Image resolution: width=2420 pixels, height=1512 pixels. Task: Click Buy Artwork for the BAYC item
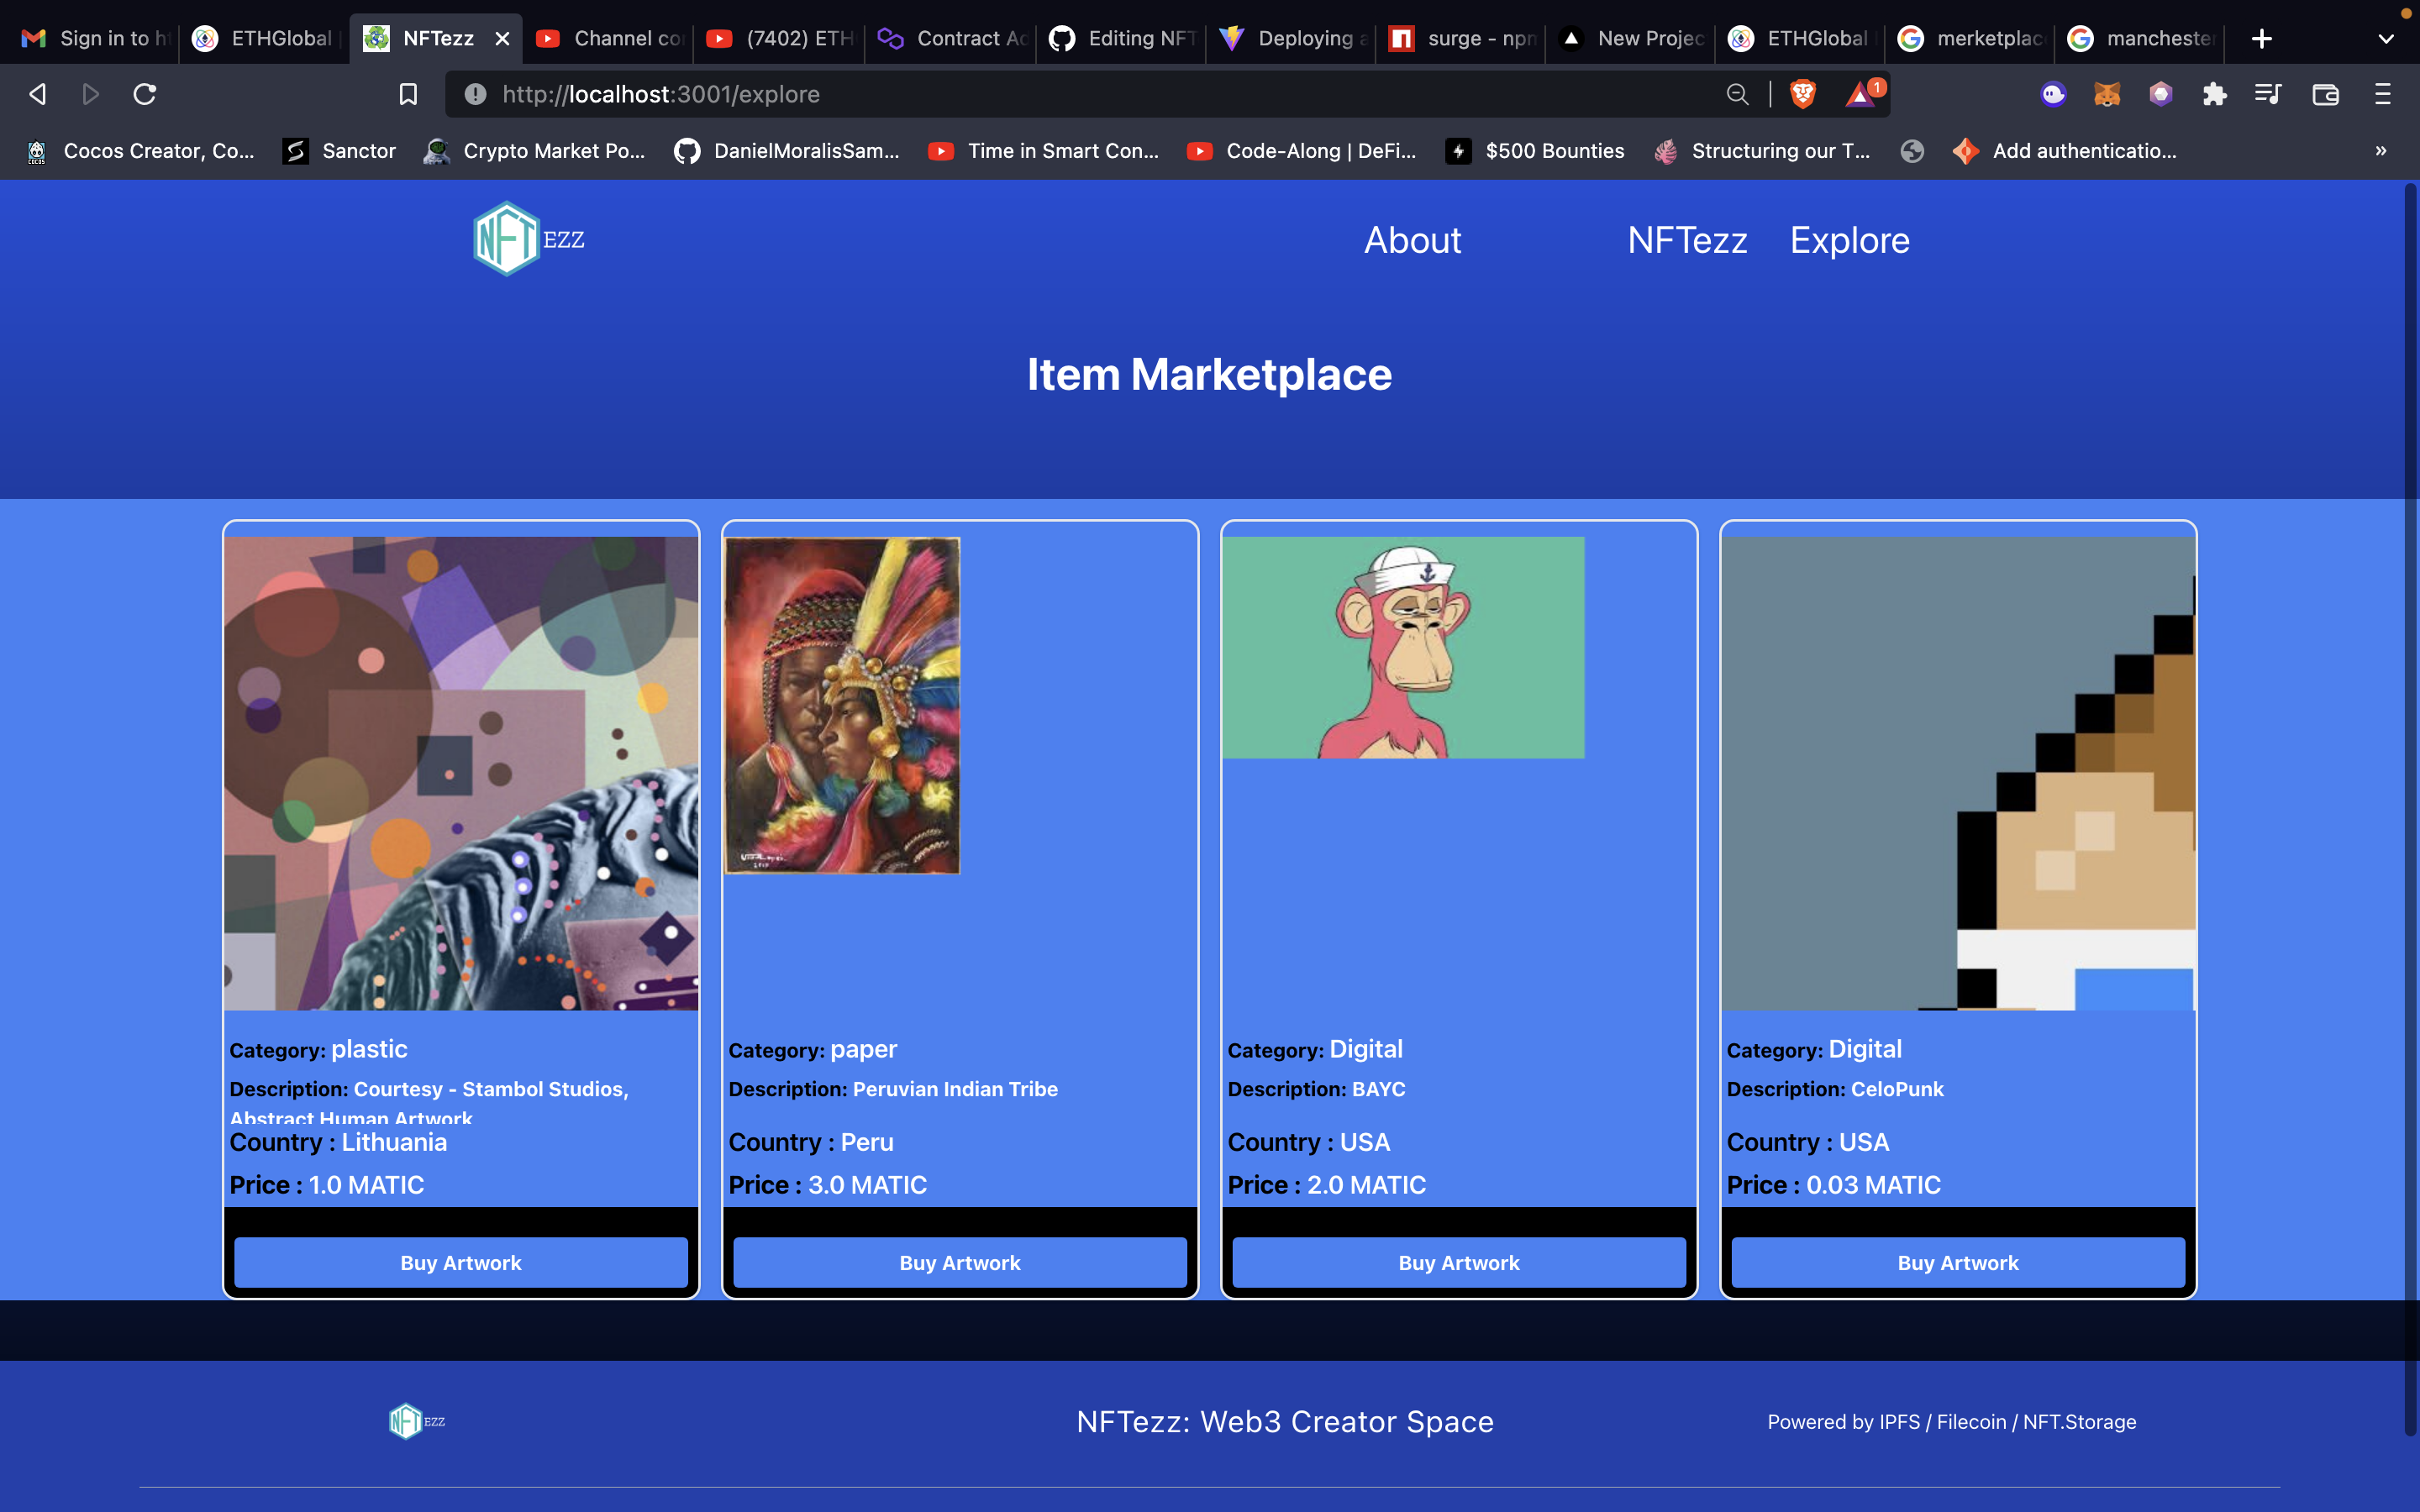point(1458,1262)
